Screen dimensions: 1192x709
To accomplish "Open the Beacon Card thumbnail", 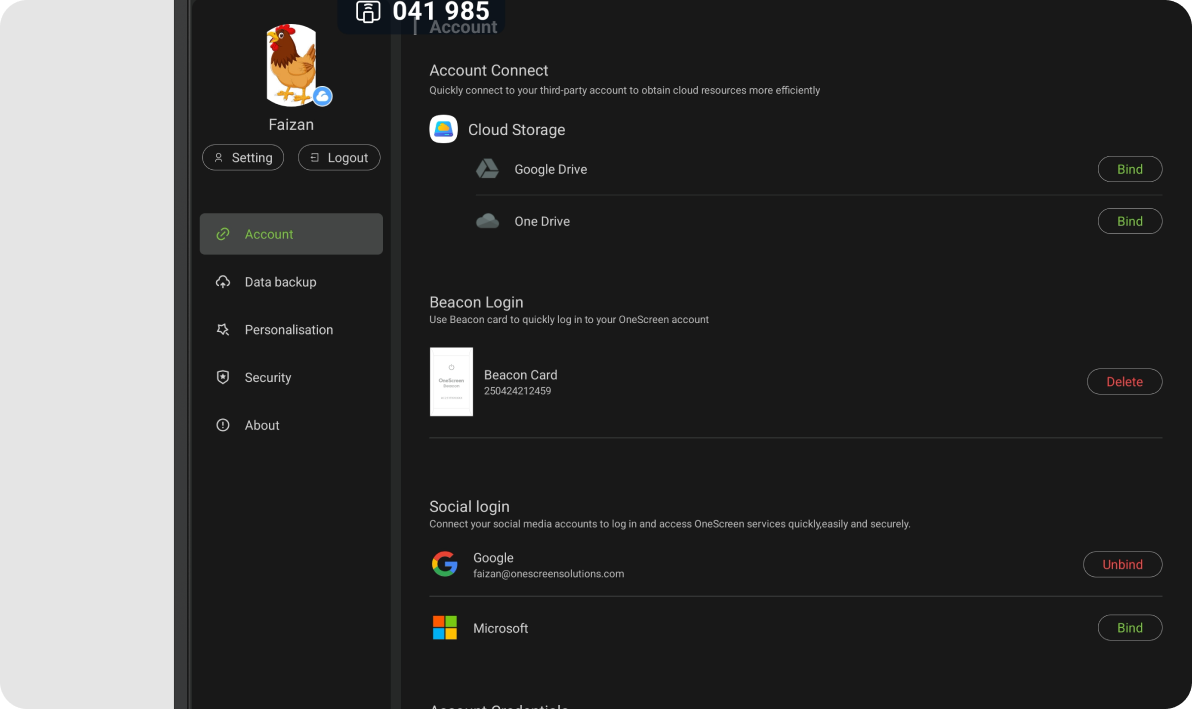I will (451, 382).
